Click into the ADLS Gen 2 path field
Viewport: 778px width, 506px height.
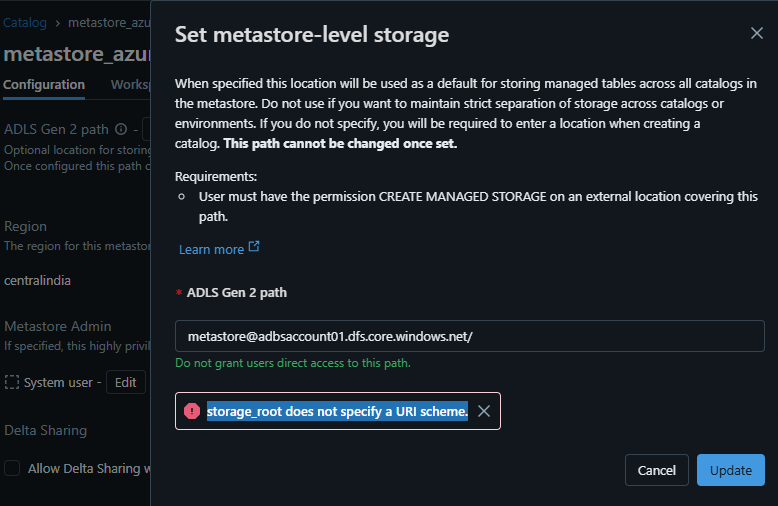click(x=469, y=337)
